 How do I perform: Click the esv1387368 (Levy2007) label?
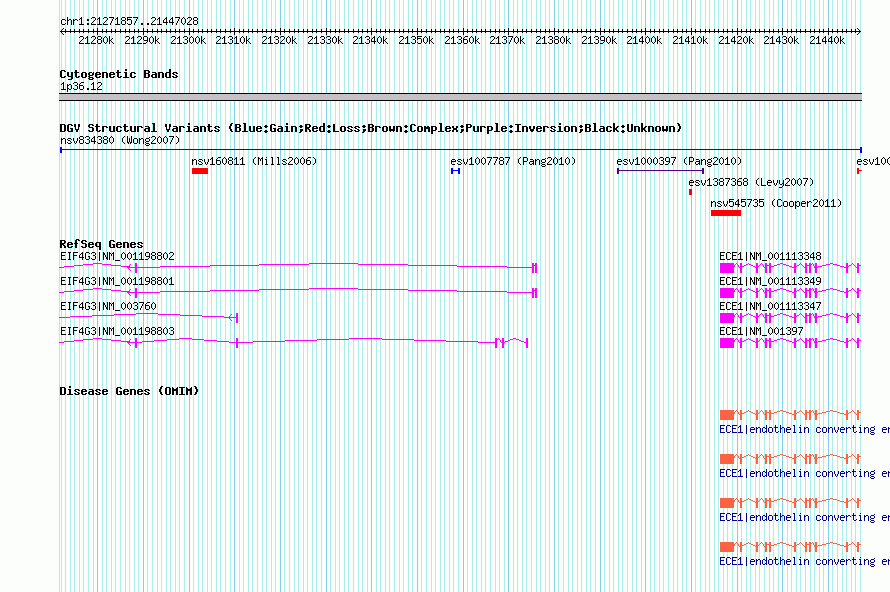pos(751,182)
